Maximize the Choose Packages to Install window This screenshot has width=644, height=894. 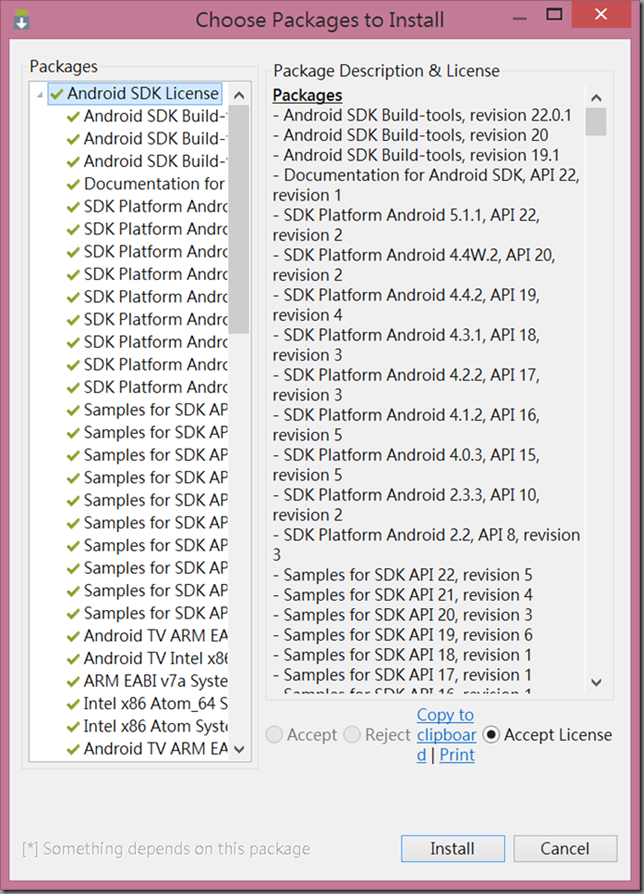click(554, 15)
